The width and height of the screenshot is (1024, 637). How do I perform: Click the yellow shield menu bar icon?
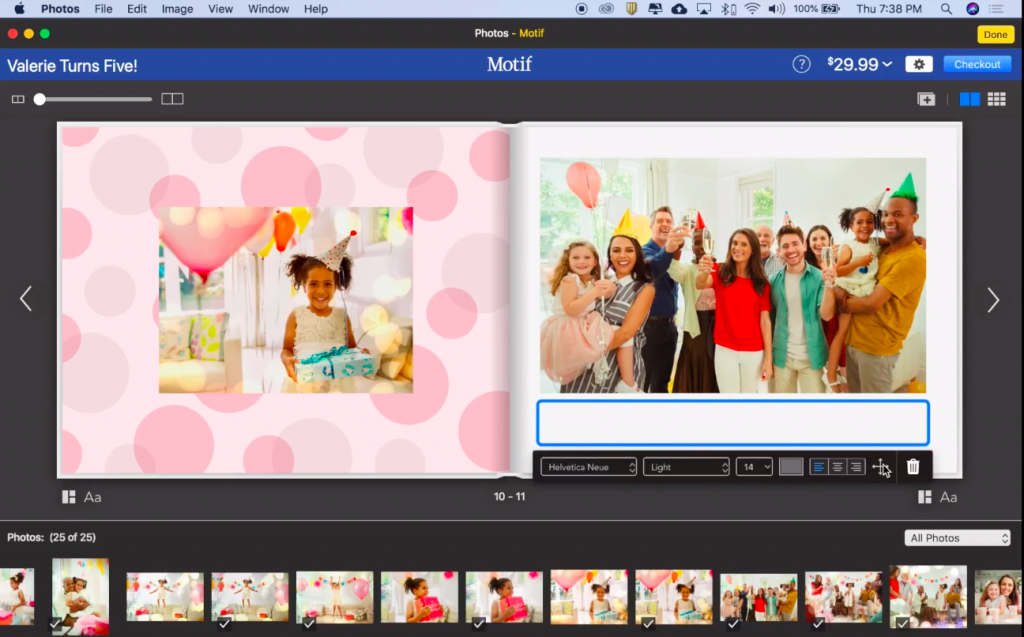631,9
